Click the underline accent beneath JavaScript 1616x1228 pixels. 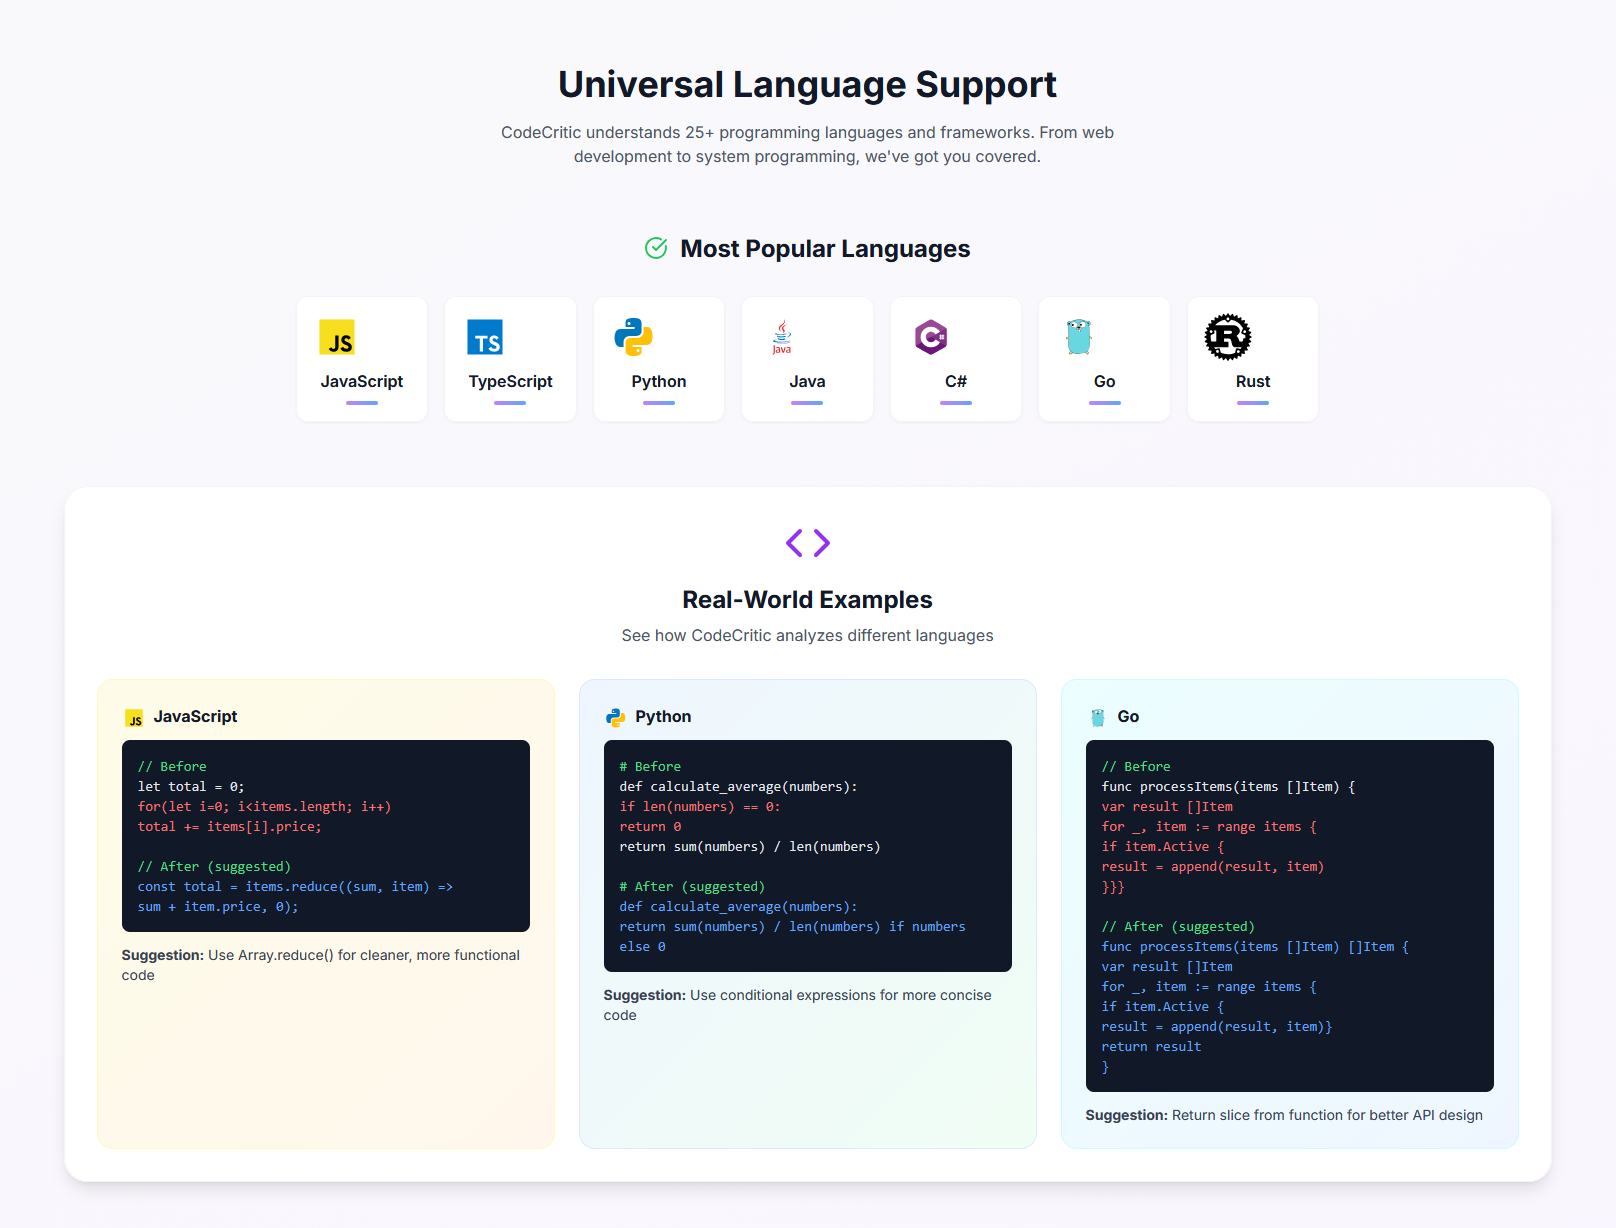pyautogui.click(x=361, y=402)
